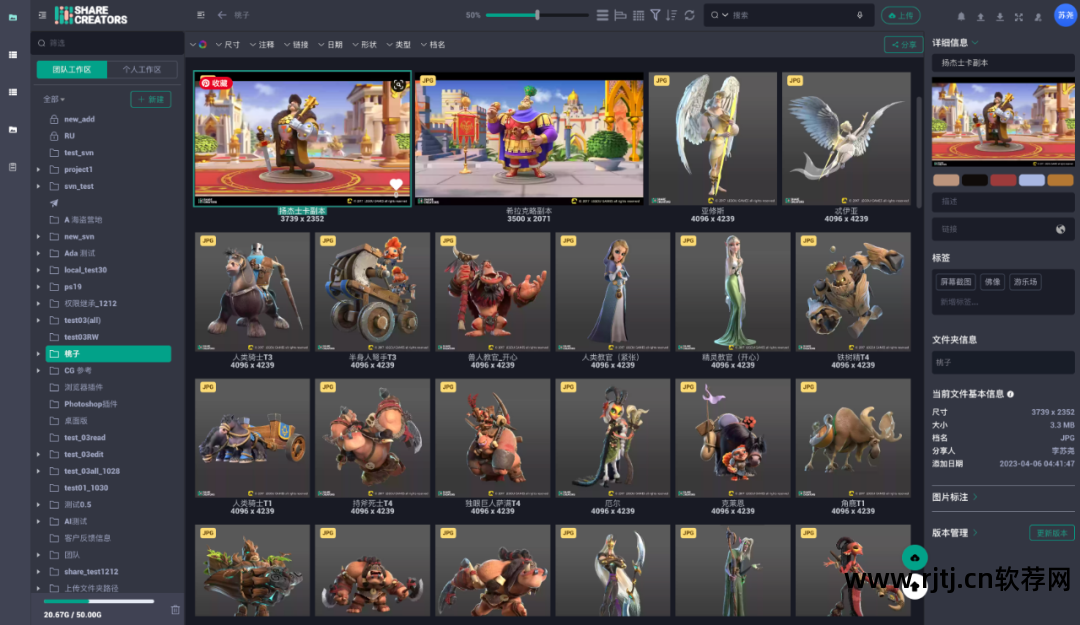Toggle the panel collapse icon left of the back arrow
This screenshot has width=1080, height=625.
pyautogui.click(x=200, y=15)
